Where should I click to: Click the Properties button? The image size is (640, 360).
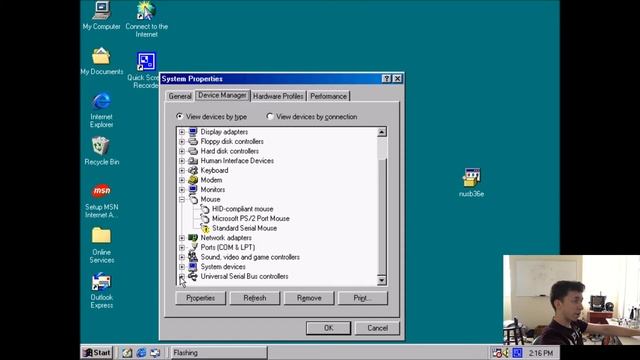(x=200, y=298)
